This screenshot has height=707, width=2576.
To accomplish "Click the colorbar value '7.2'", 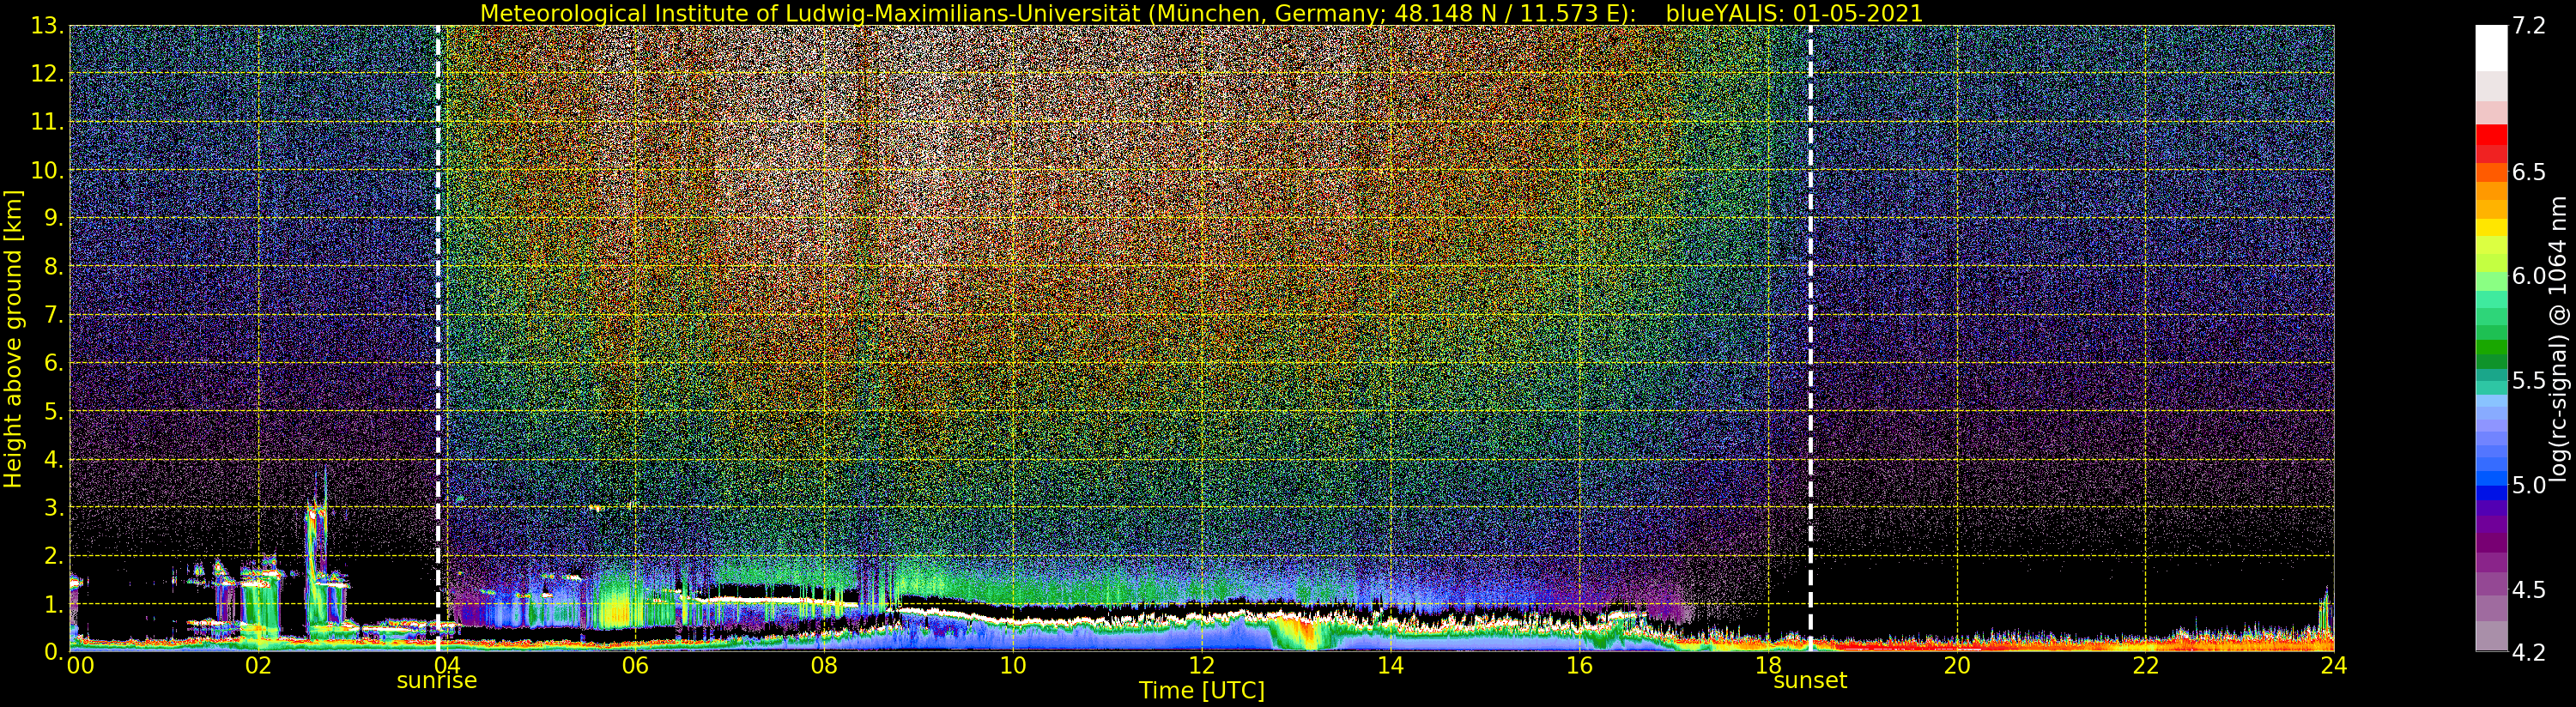I will (2528, 26).
